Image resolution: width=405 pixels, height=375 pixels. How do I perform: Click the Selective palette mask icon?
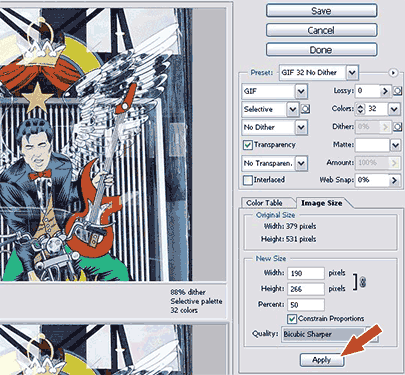(305, 109)
